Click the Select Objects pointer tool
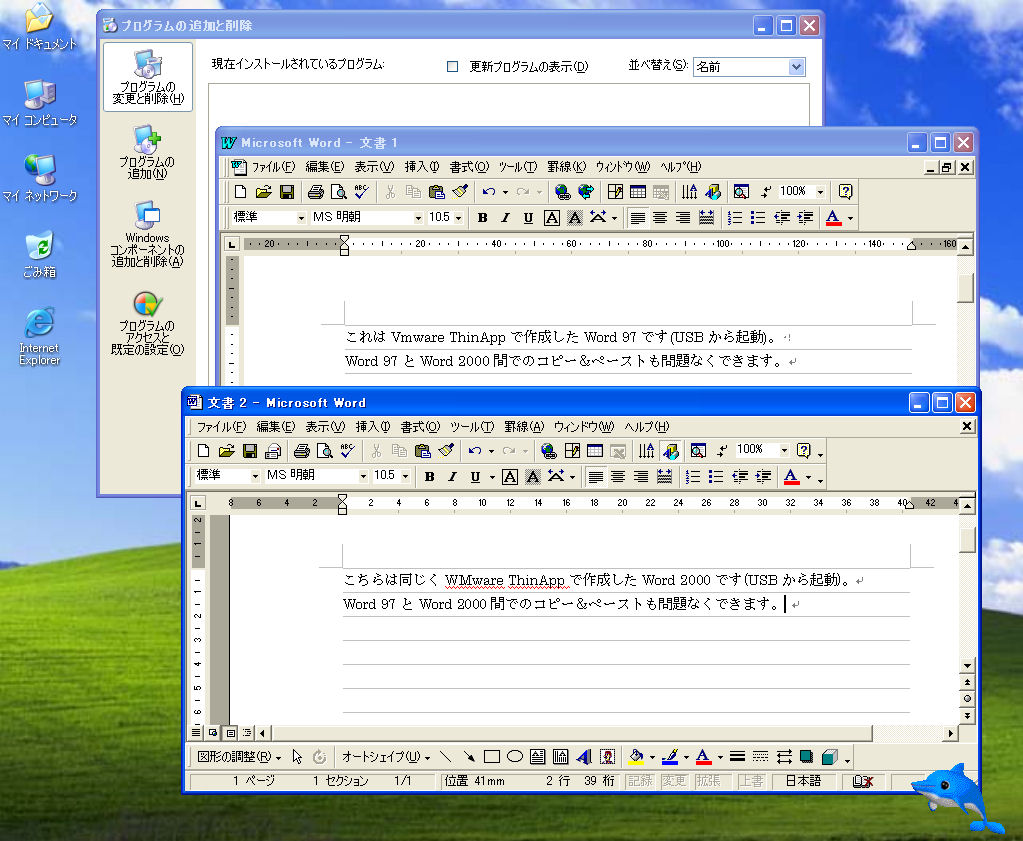Screen dimensions: 1023x841 click(x=297, y=757)
